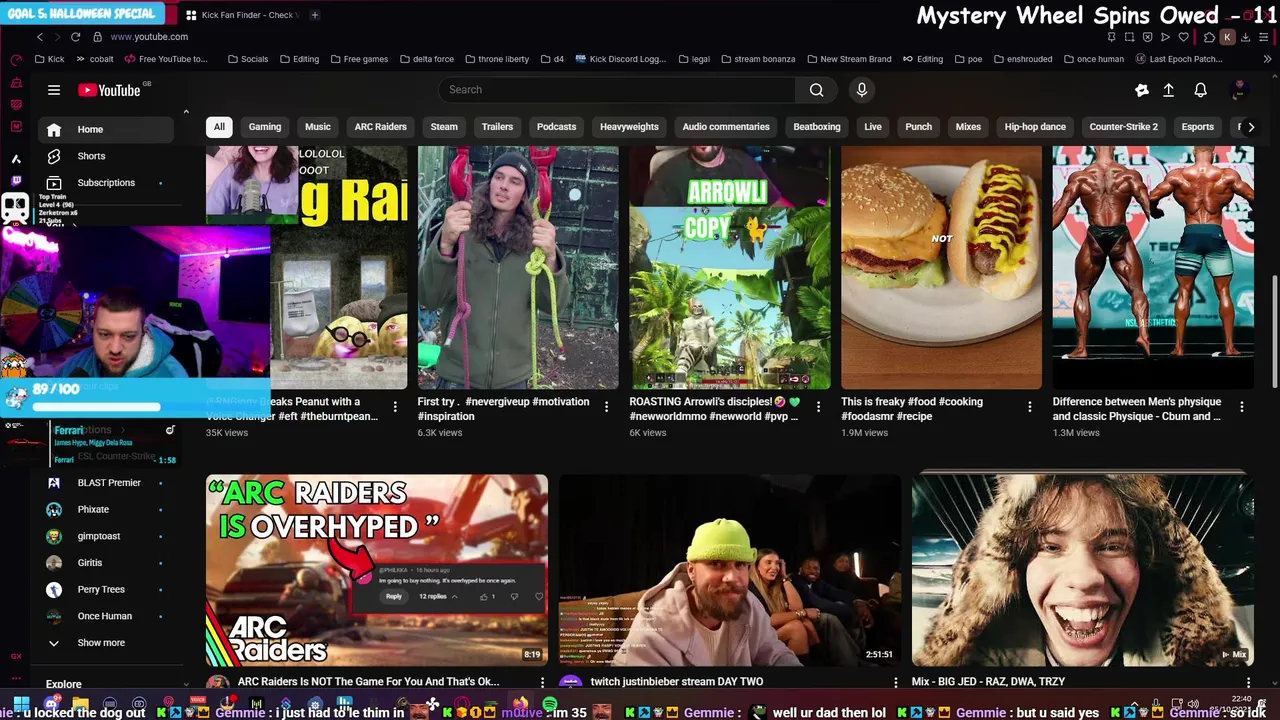Open more options for freaky food video

click(1030, 406)
